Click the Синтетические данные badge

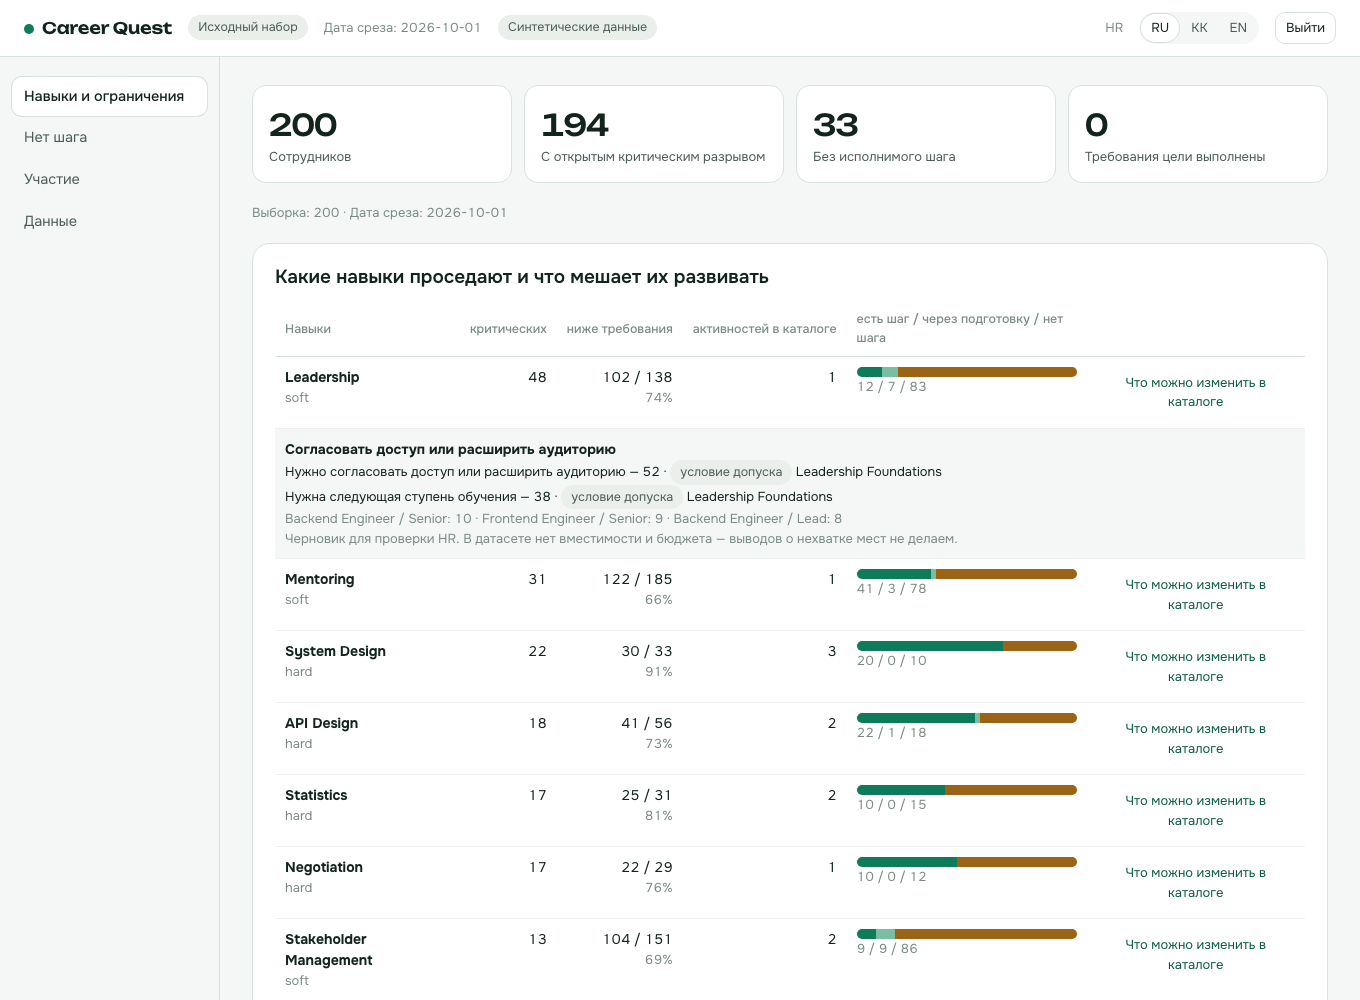pyautogui.click(x=577, y=27)
